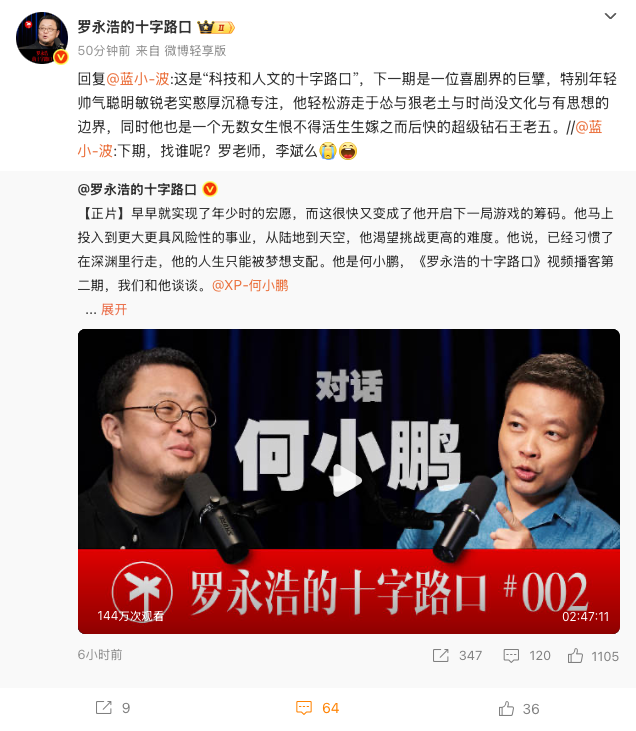Click the quoted post's repost icon
The width and height of the screenshot is (636, 731).
(441, 655)
